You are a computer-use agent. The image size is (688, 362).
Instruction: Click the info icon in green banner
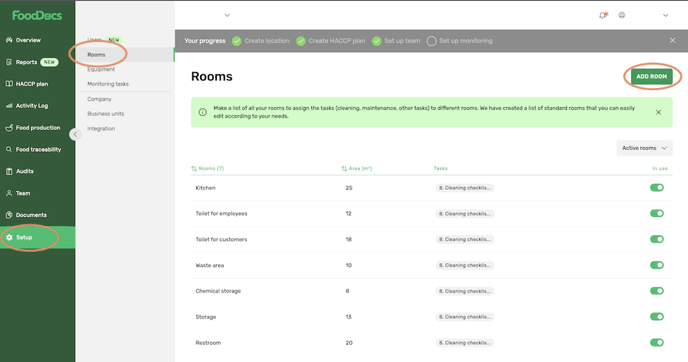203,112
